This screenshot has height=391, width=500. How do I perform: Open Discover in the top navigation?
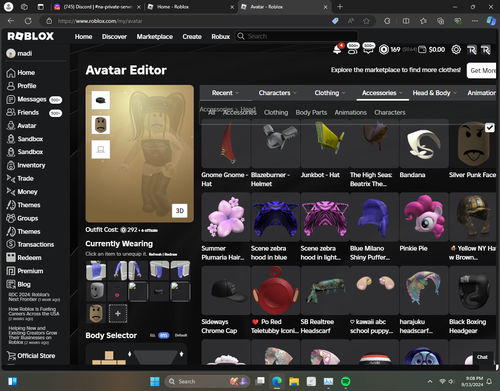point(114,36)
